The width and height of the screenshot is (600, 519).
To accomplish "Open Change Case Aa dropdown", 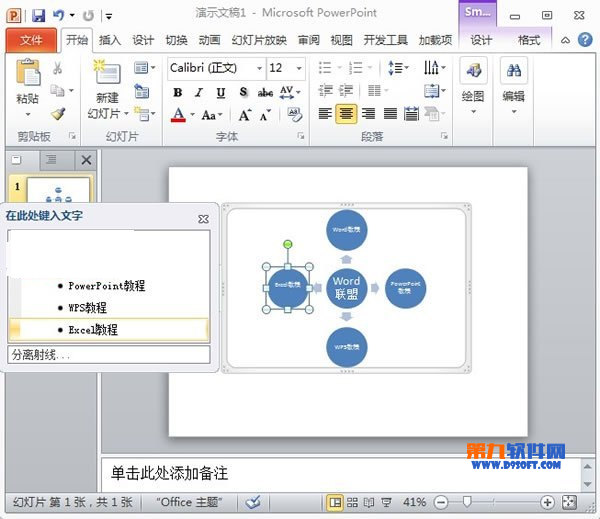I will [x=212, y=115].
